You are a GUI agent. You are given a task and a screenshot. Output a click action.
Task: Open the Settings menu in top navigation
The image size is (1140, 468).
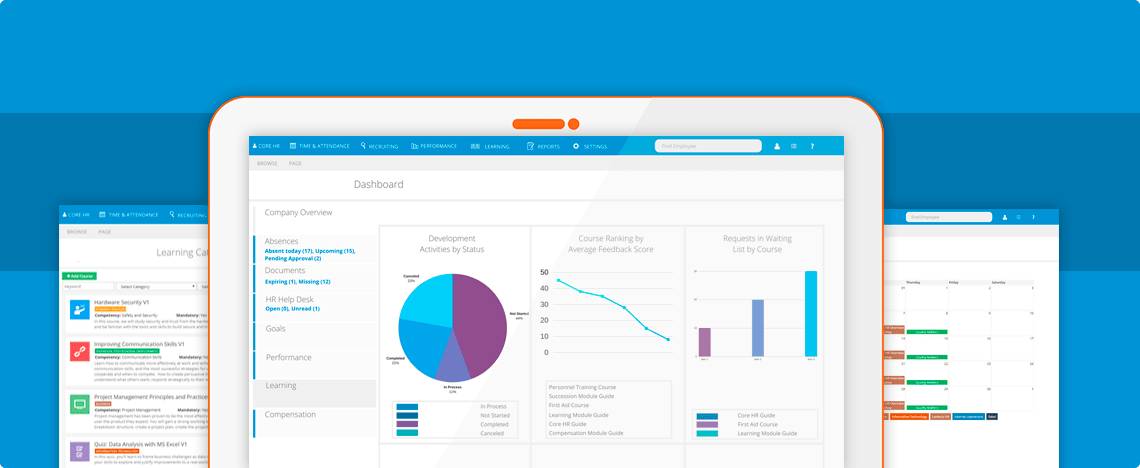(590, 146)
